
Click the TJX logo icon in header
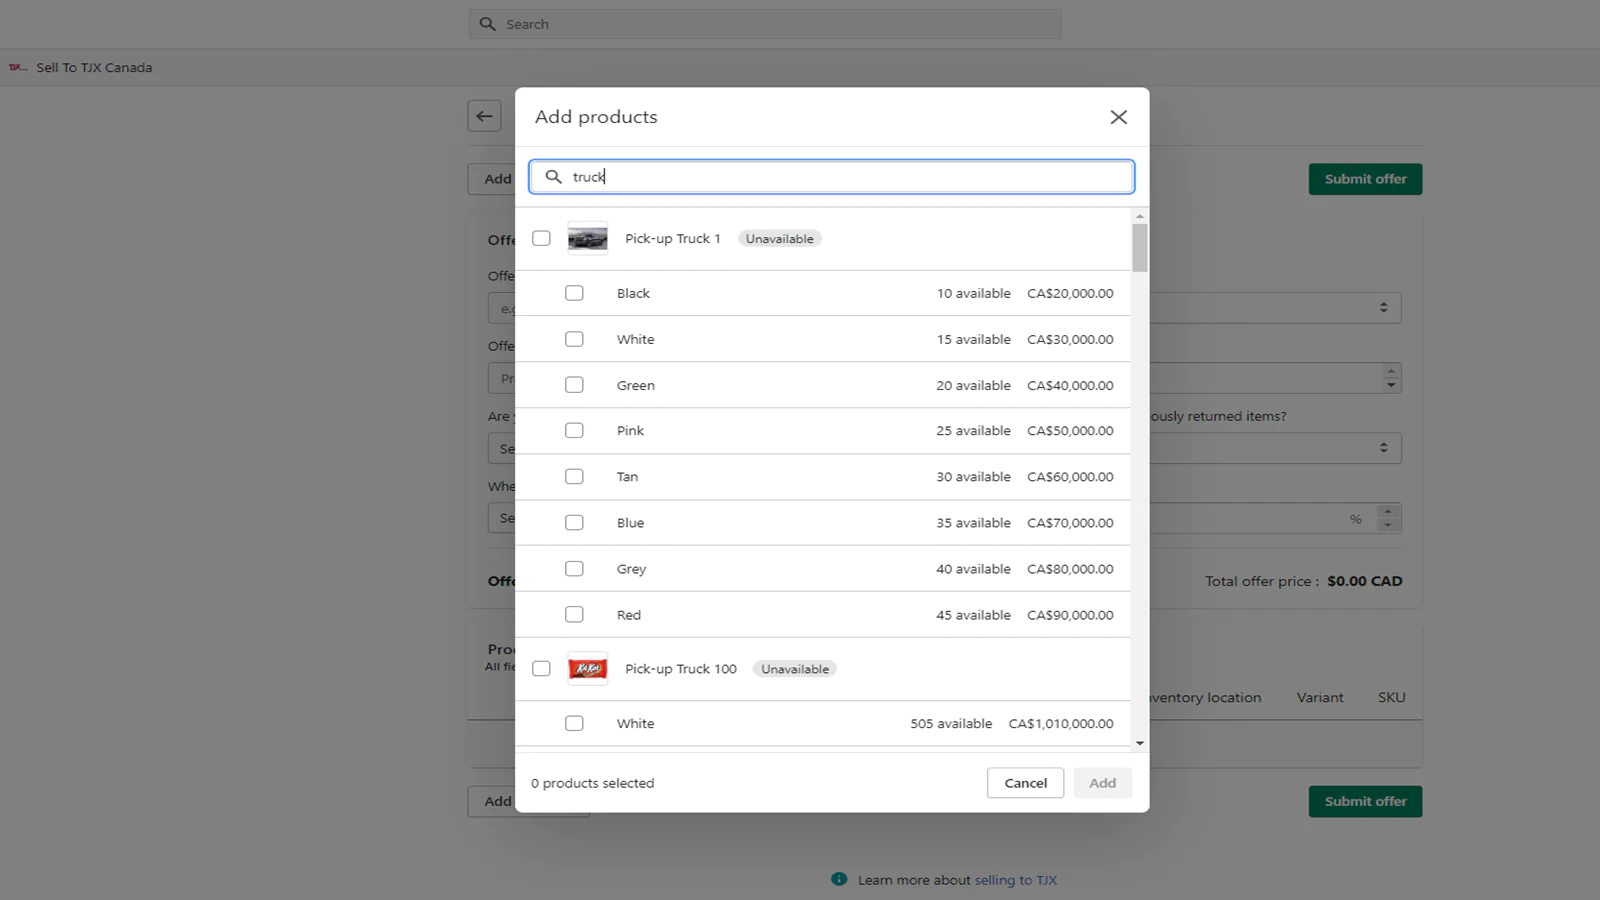tap(17, 68)
